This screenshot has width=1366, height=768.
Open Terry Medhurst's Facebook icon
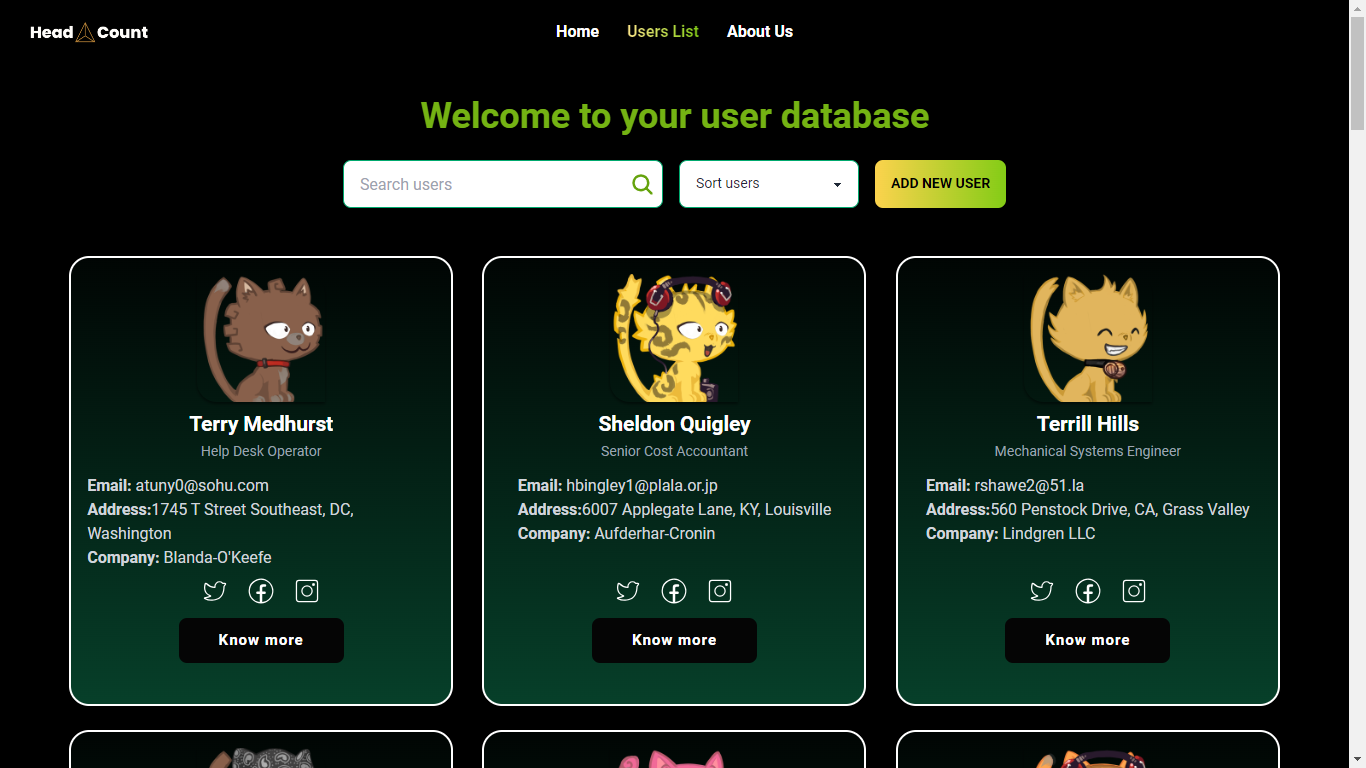(x=261, y=591)
